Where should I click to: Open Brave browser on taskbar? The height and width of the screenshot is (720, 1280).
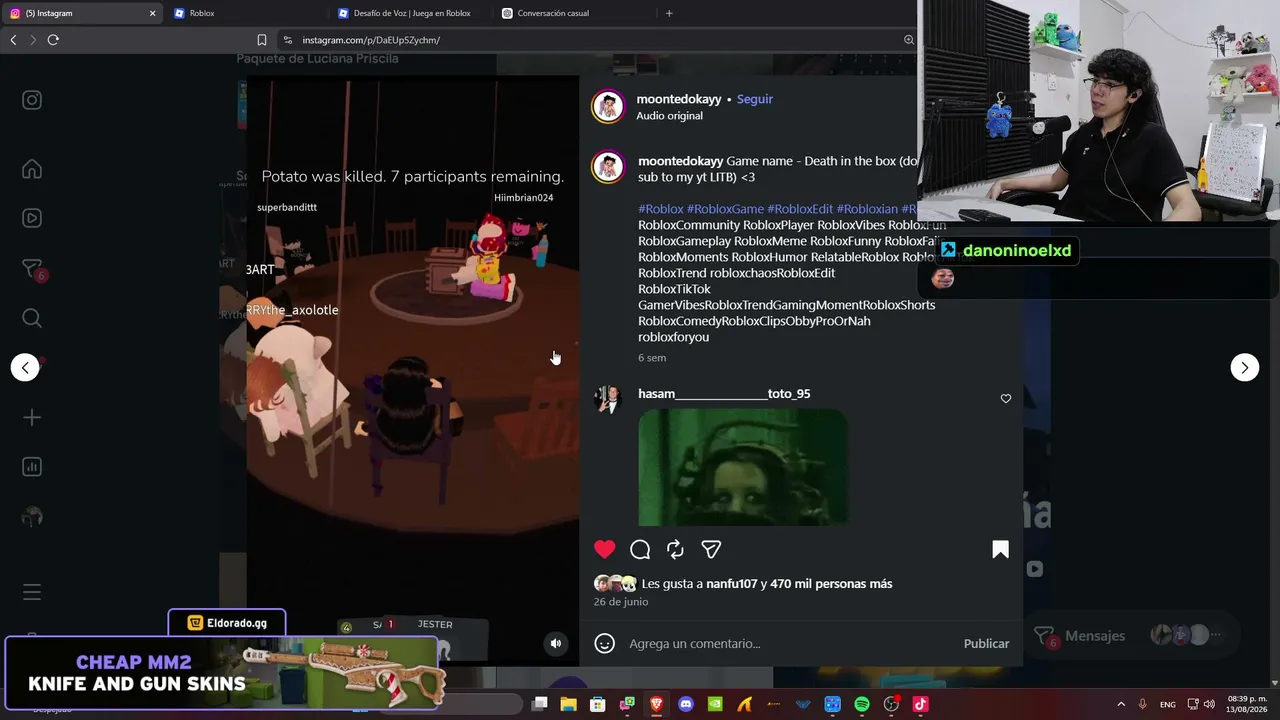point(656,704)
